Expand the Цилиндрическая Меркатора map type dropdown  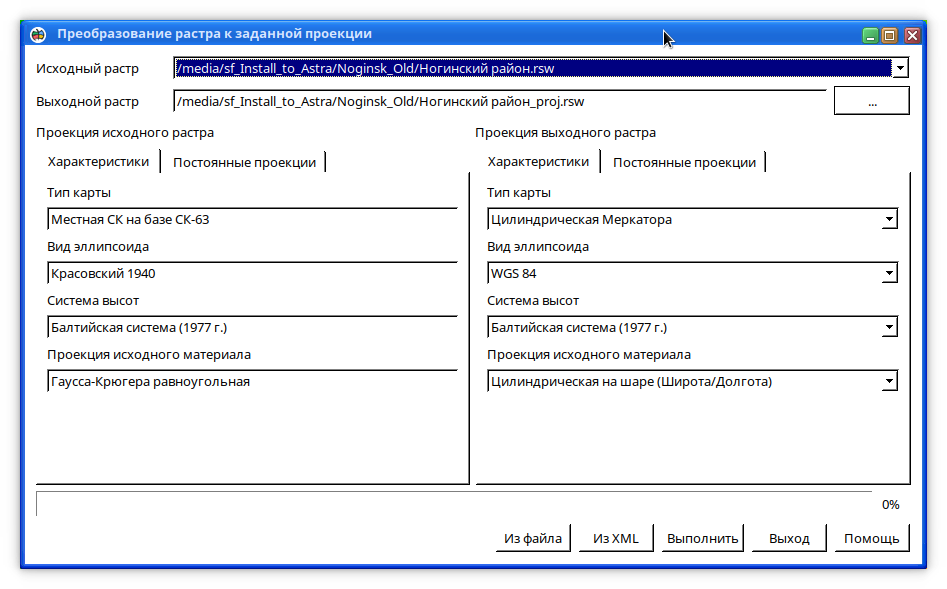(889, 219)
